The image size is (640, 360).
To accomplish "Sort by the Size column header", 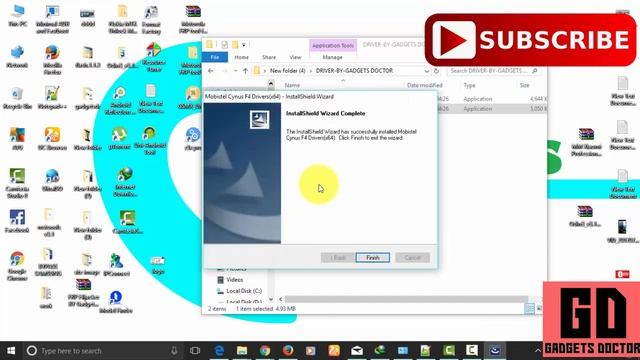I will pyautogui.click(x=524, y=85).
